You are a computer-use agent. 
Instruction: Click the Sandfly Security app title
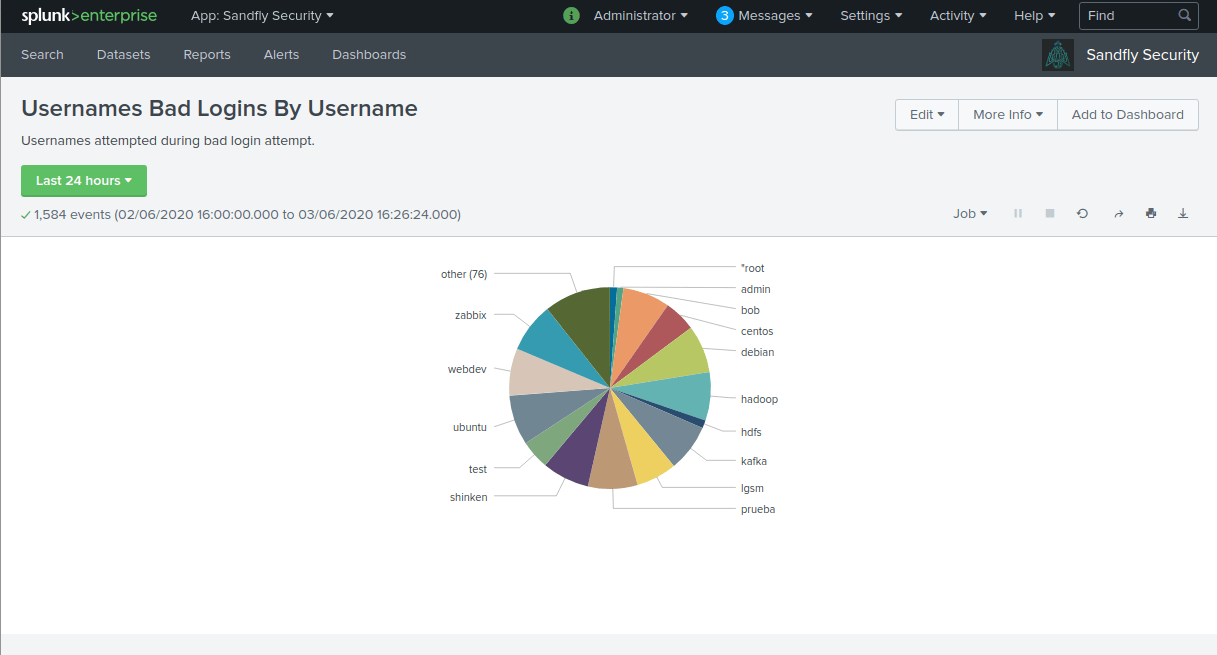[x=1143, y=55]
